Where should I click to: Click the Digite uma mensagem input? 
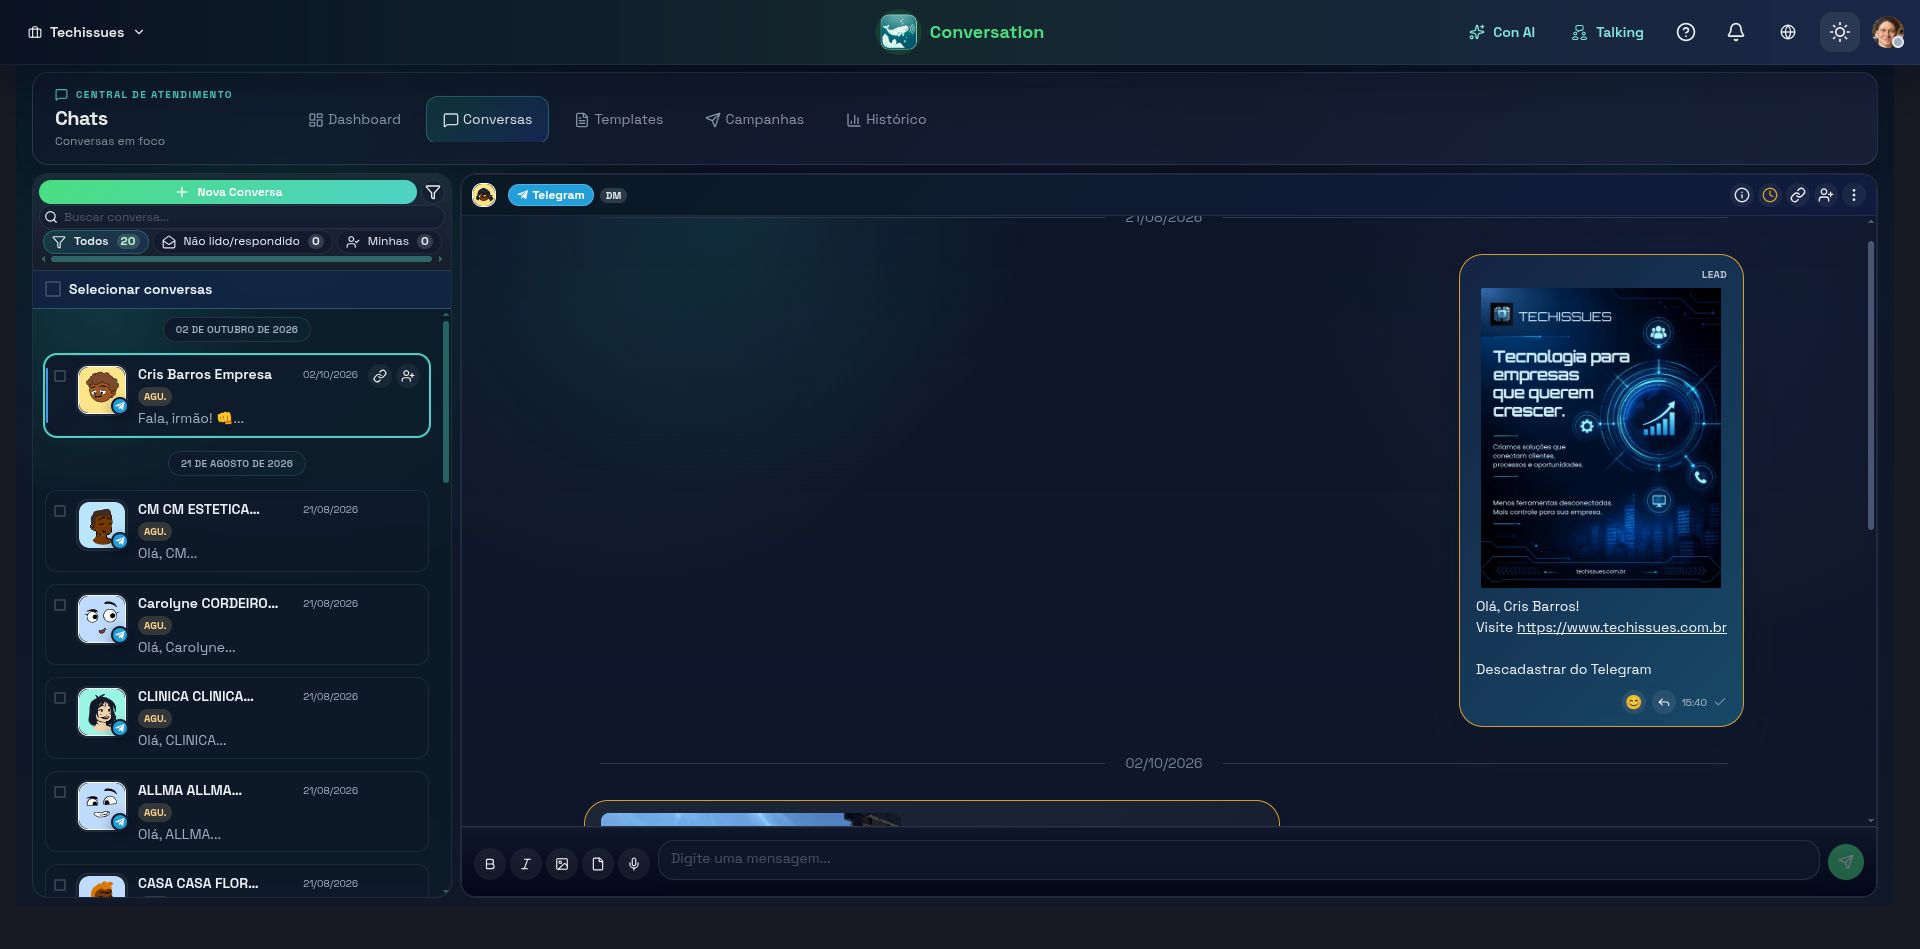click(x=1238, y=859)
